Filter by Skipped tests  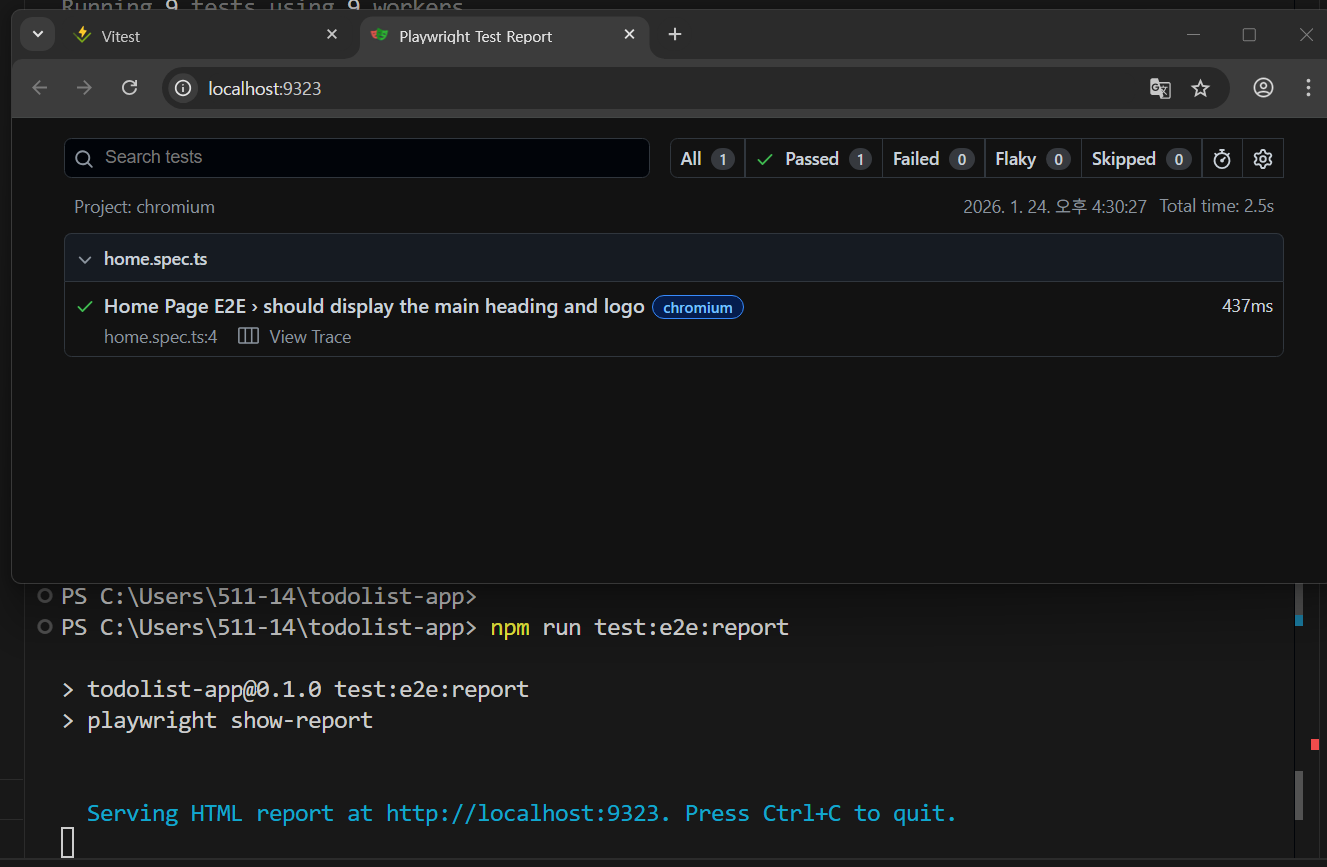coord(1140,159)
